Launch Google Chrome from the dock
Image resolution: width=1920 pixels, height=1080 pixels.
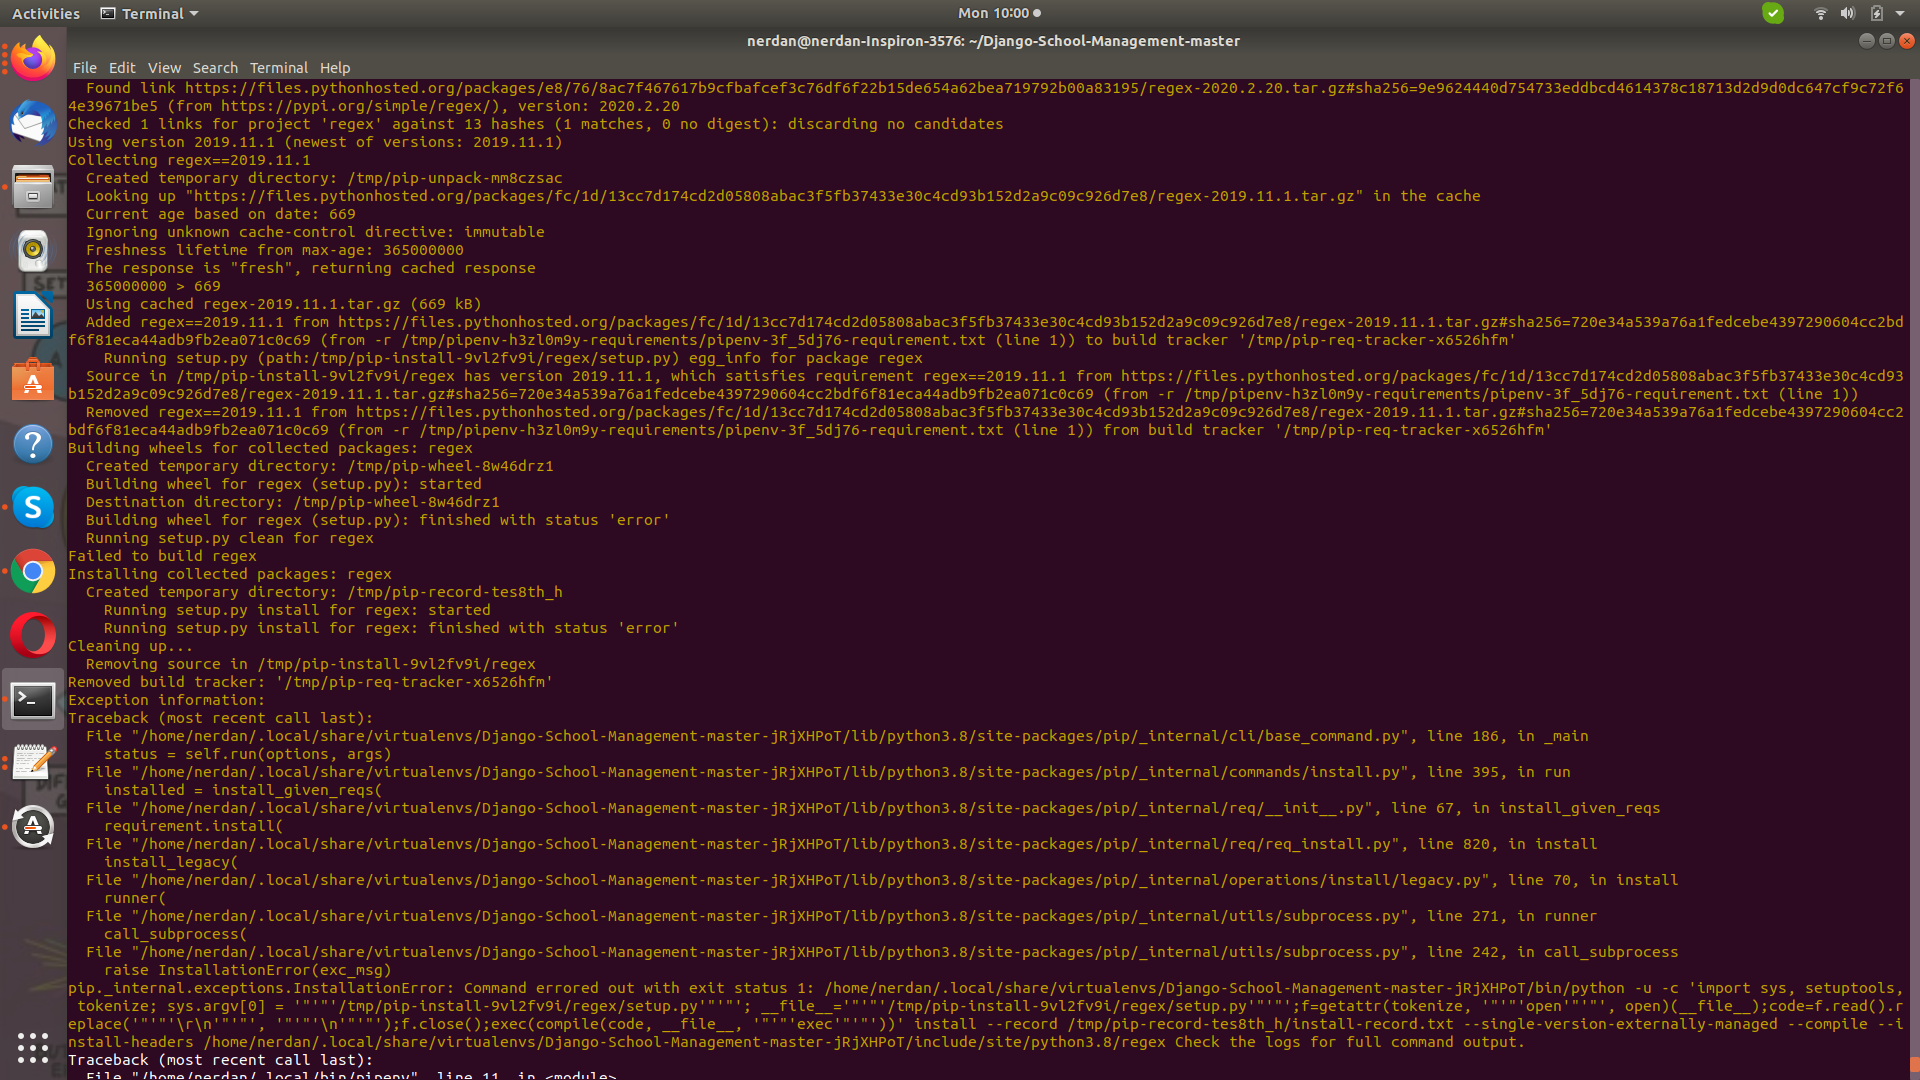pos(33,571)
